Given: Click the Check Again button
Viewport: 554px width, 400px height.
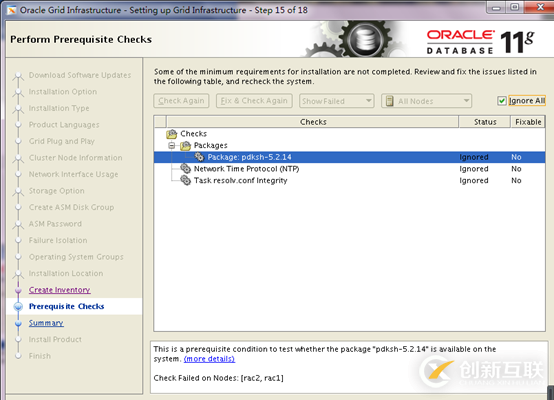Looking at the screenshot, I should pyautogui.click(x=181, y=101).
